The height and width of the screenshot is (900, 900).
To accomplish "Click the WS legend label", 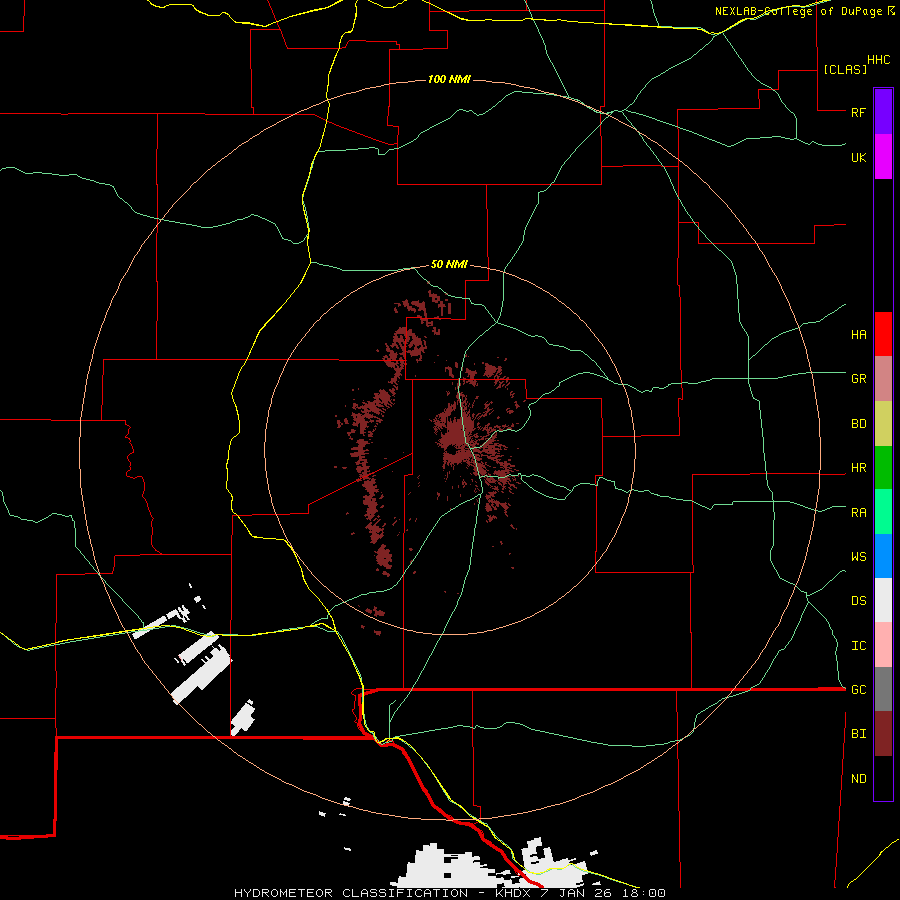I will point(858,557).
